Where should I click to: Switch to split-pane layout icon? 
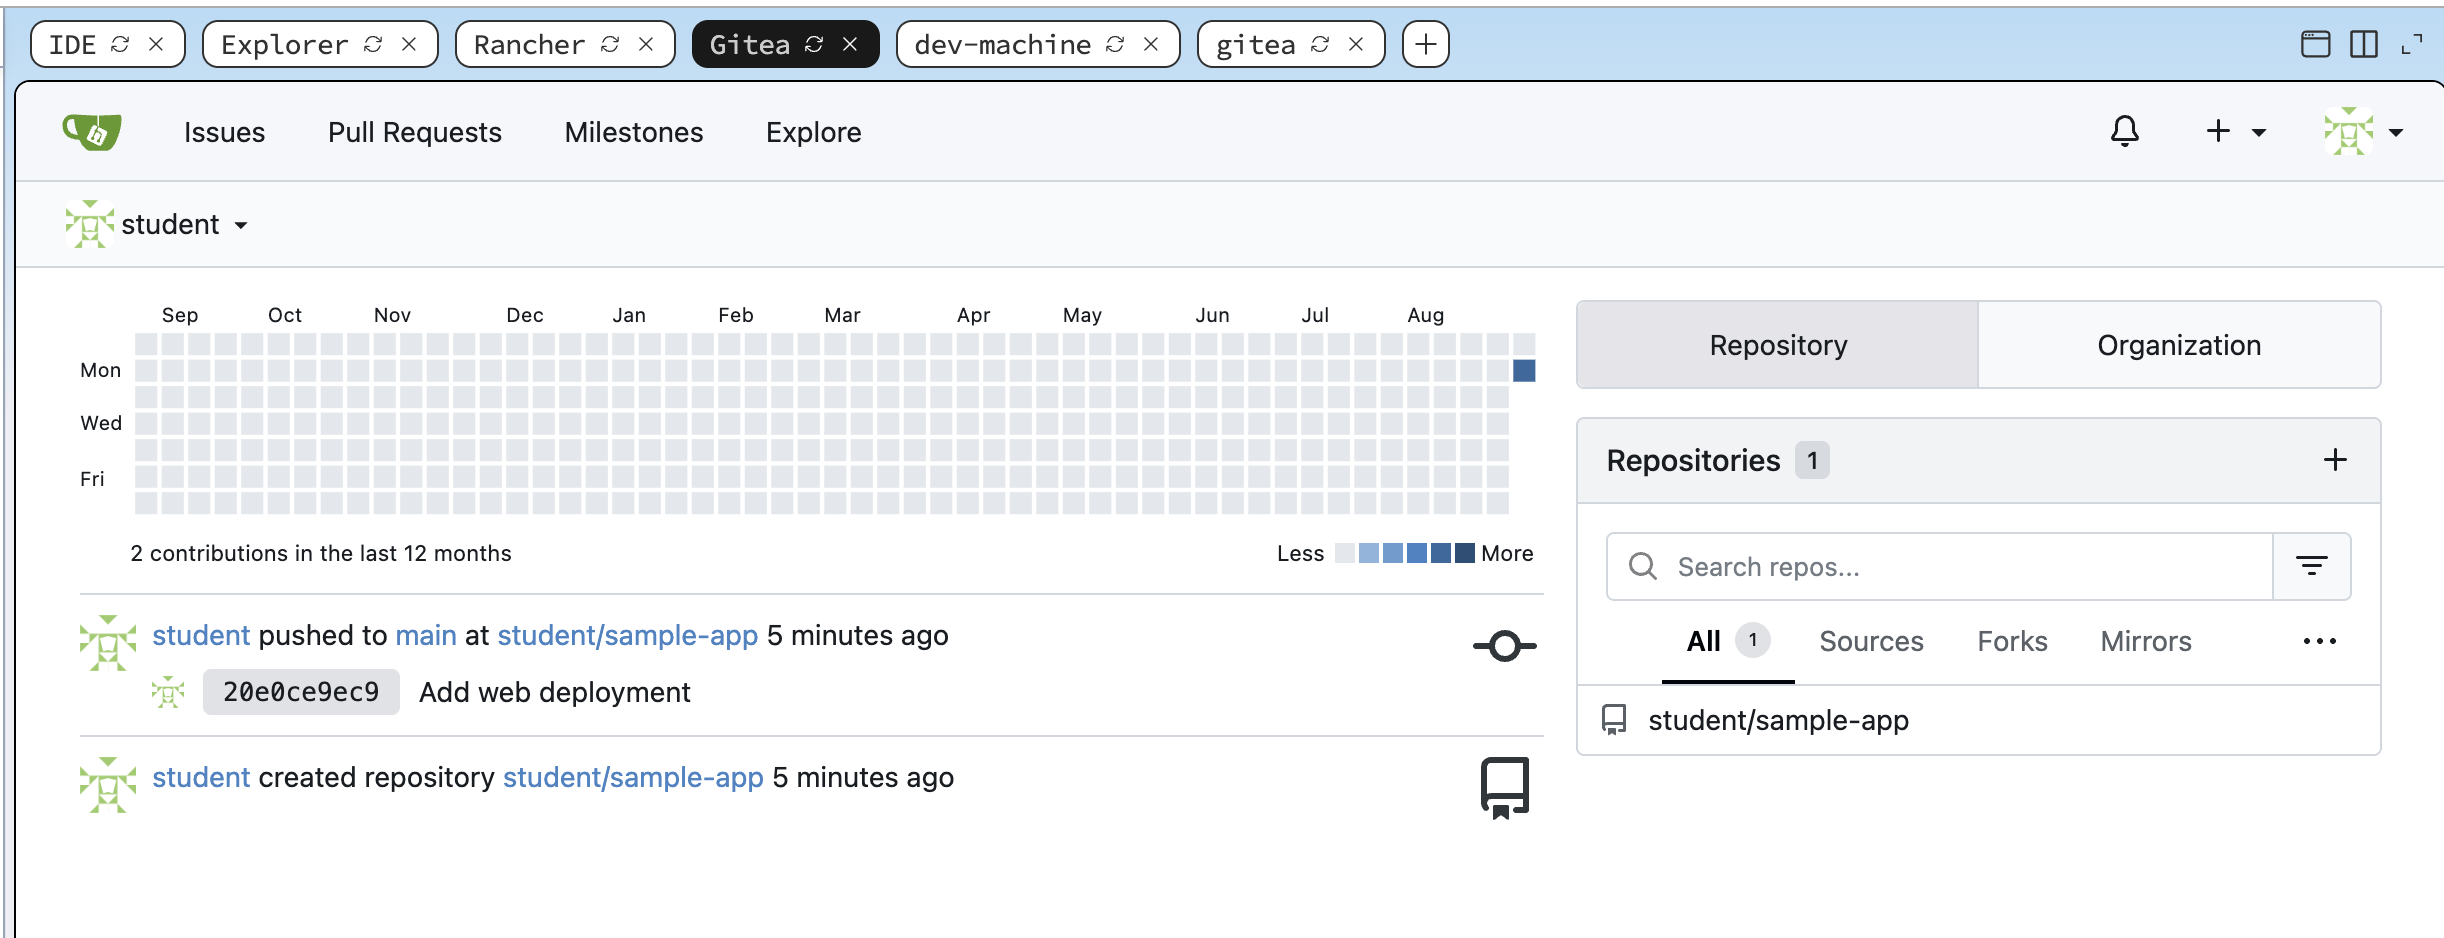[2364, 44]
